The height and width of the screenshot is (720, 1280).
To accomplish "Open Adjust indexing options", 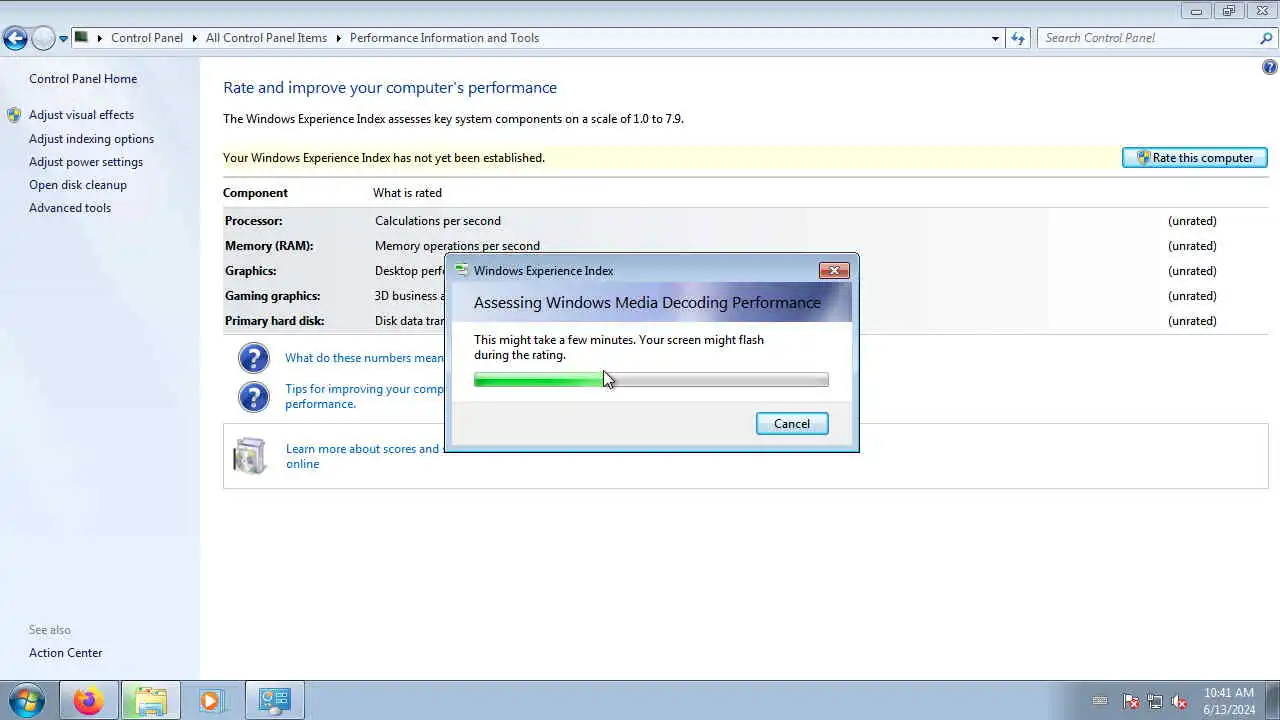I will click(x=91, y=139).
